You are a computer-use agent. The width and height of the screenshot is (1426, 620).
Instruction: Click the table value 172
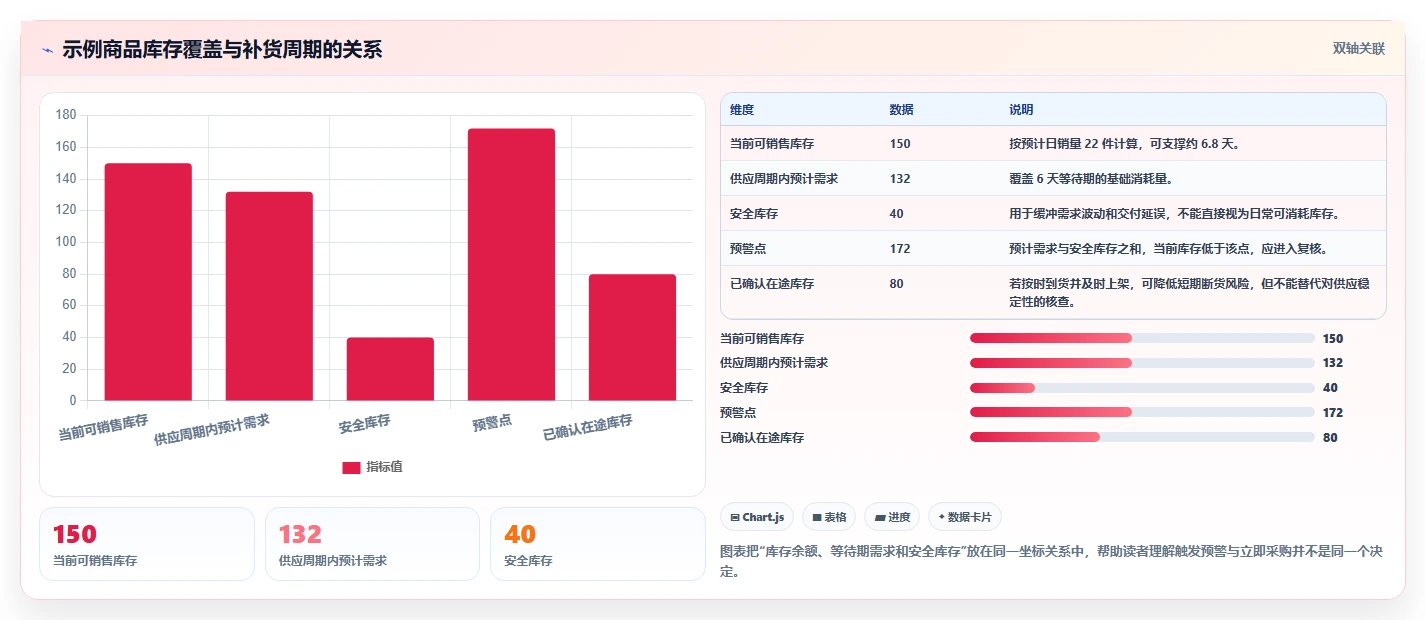[x=900, y=248]
